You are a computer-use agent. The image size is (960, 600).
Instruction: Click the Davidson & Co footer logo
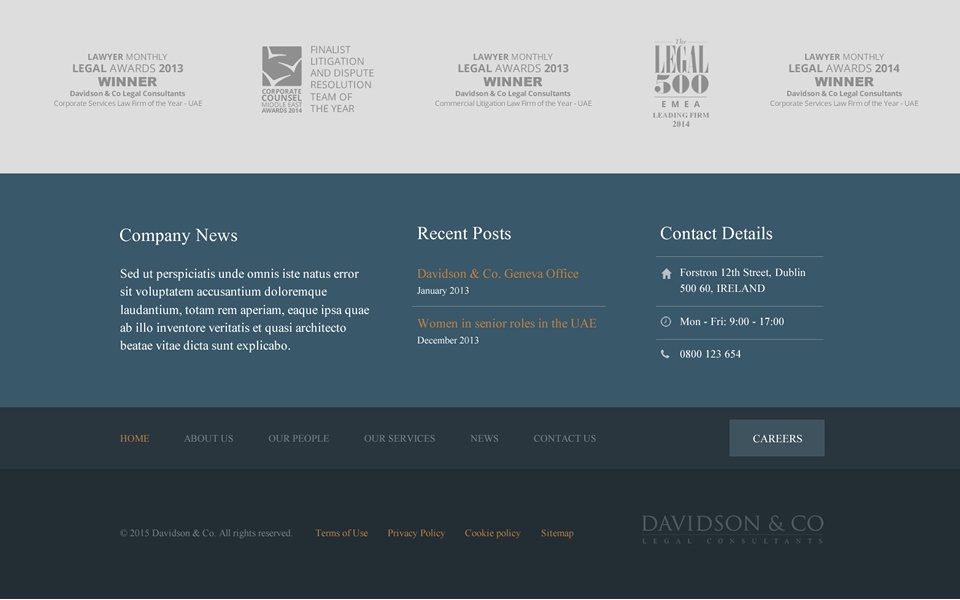coord(732,529)
